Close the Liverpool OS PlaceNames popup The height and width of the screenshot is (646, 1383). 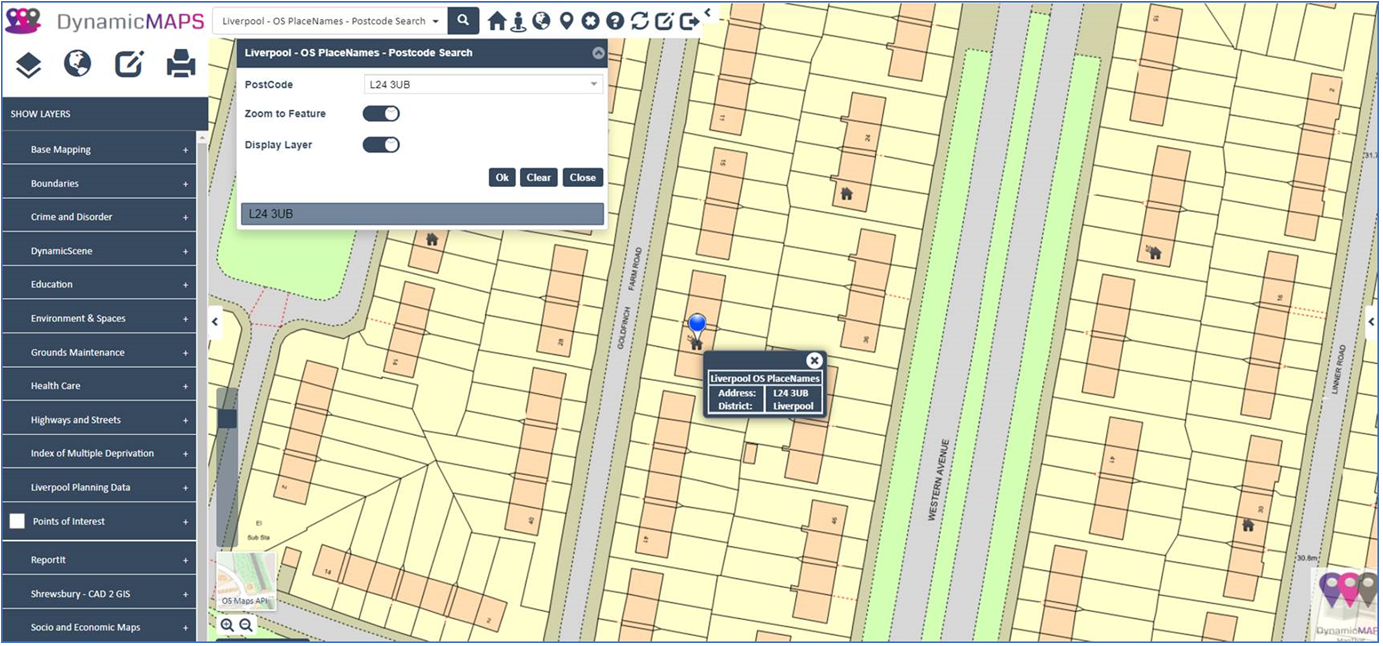(814, 360)
